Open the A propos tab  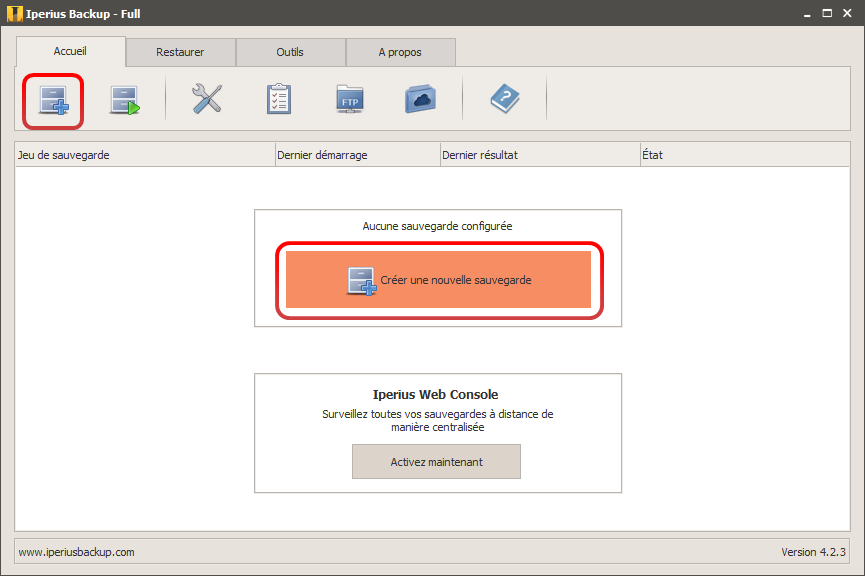(401, 52)
